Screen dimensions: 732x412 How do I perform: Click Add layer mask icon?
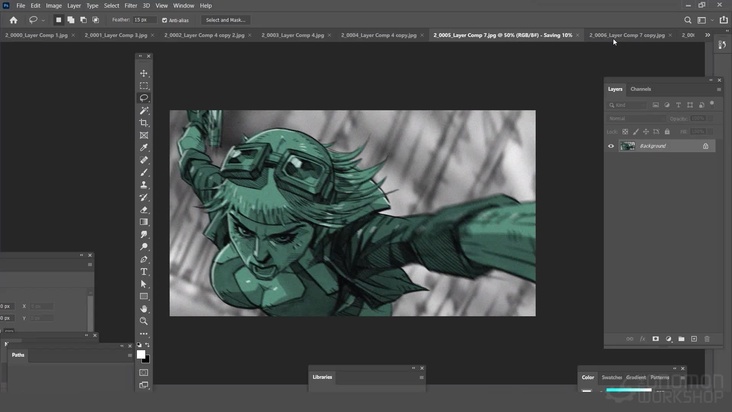pyautogui.click(x=655, y=339)
